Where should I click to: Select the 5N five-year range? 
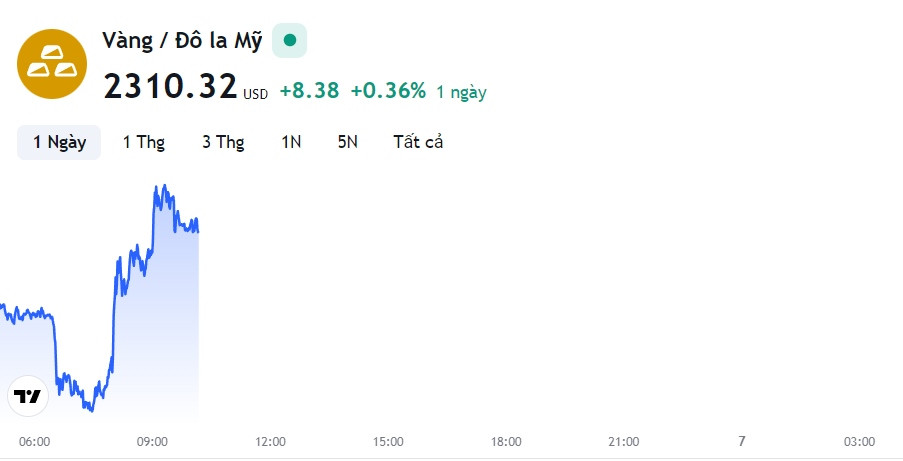pos(348,142)
